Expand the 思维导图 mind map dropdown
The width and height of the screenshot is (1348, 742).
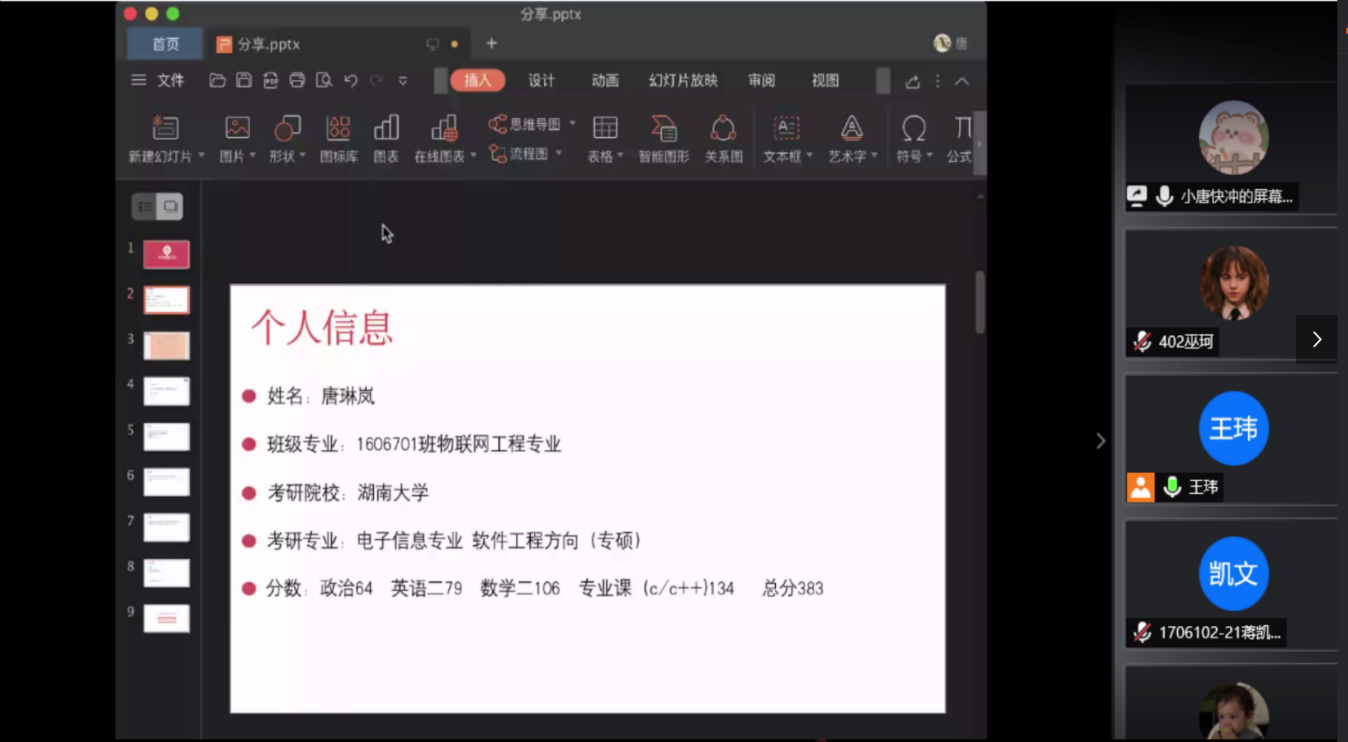(572, 124)
